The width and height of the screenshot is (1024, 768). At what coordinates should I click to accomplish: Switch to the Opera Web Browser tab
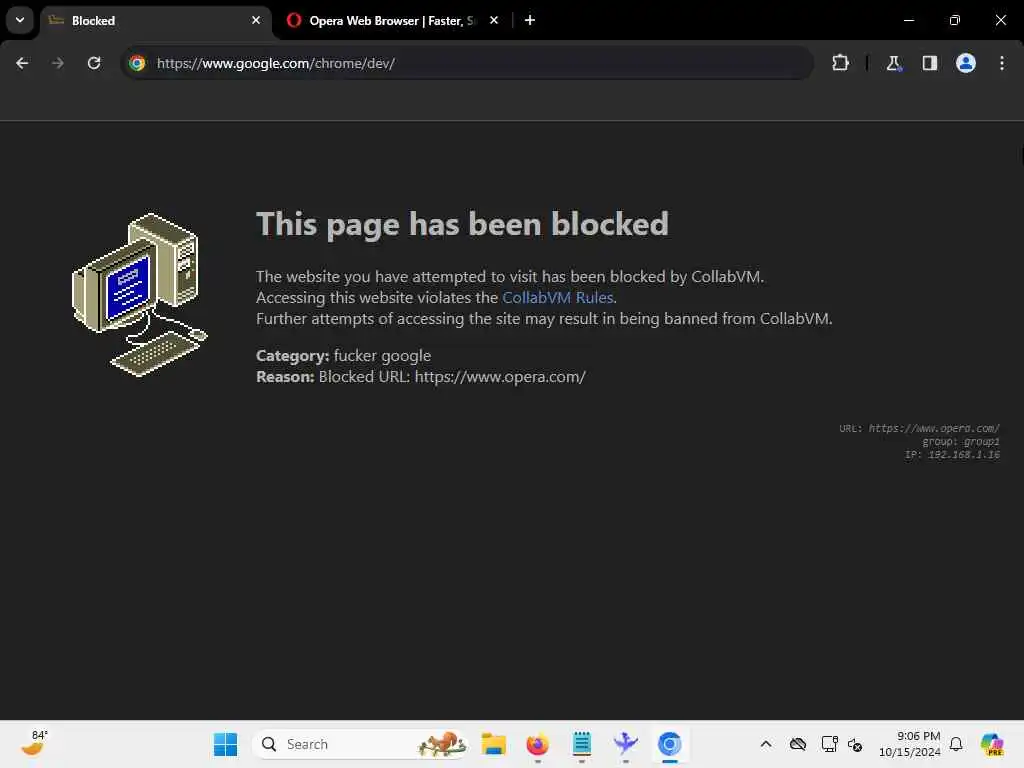coord(392,21)
